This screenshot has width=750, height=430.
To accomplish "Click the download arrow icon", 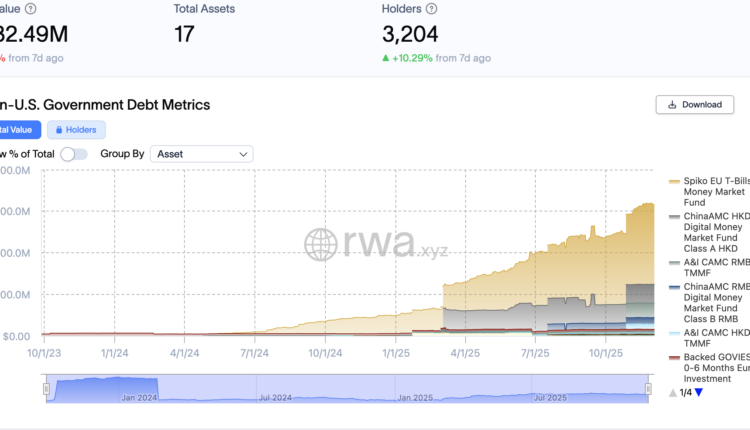I will click(x=671, y=104).
